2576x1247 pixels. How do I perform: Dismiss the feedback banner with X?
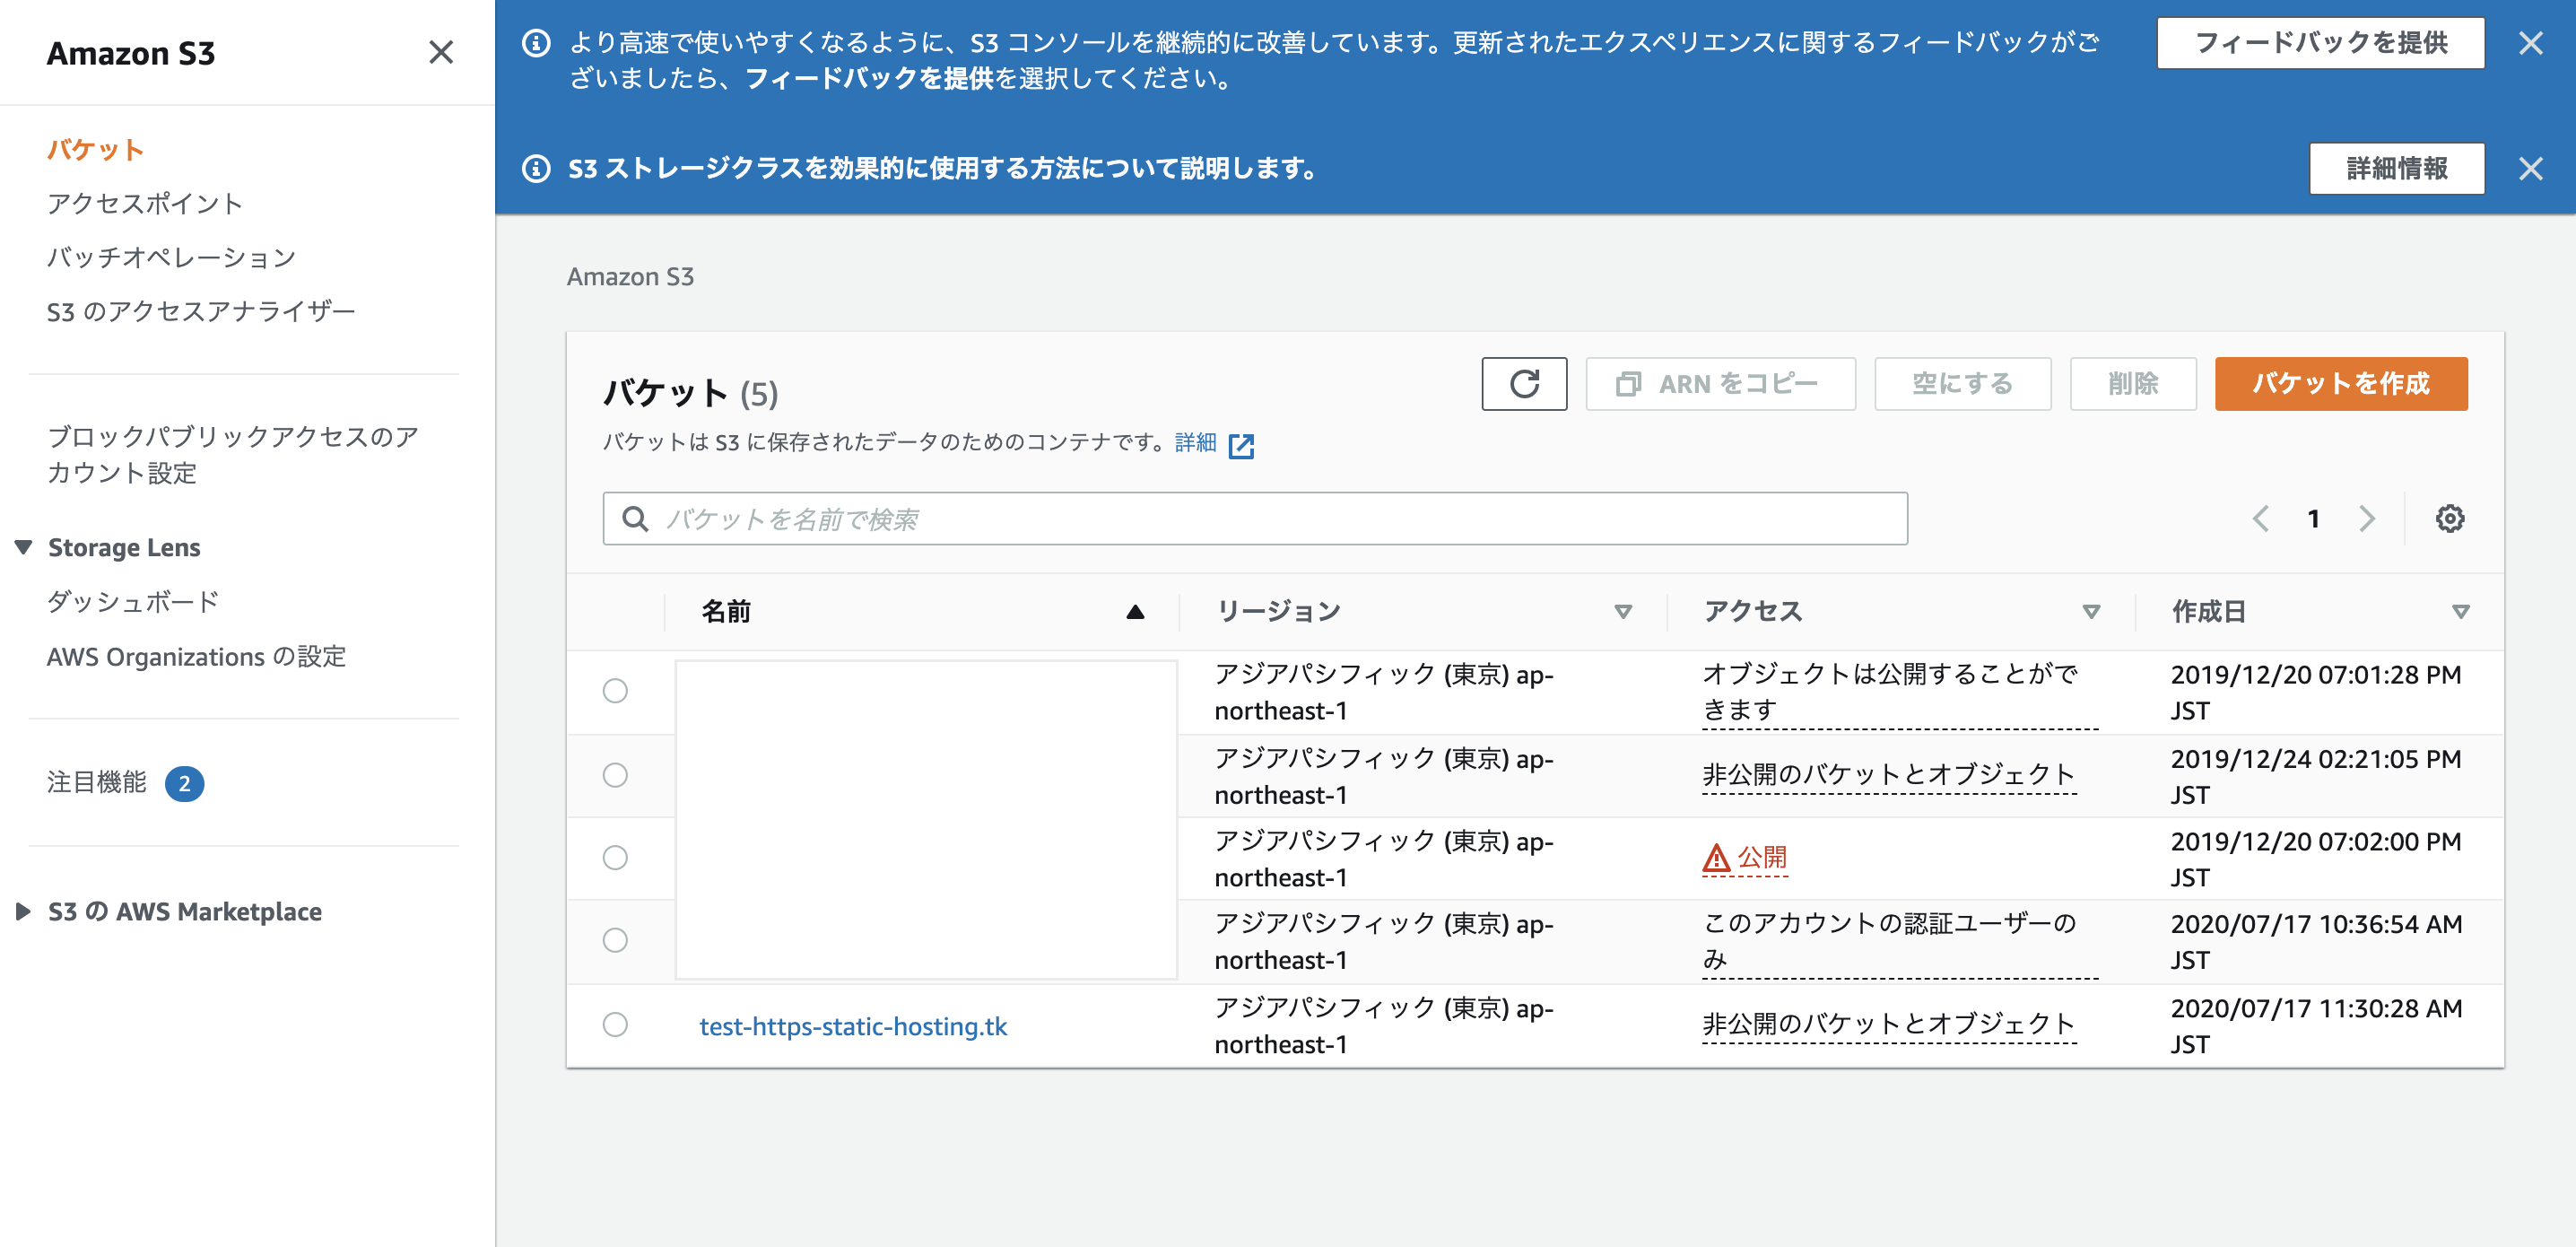[2530, 43]
